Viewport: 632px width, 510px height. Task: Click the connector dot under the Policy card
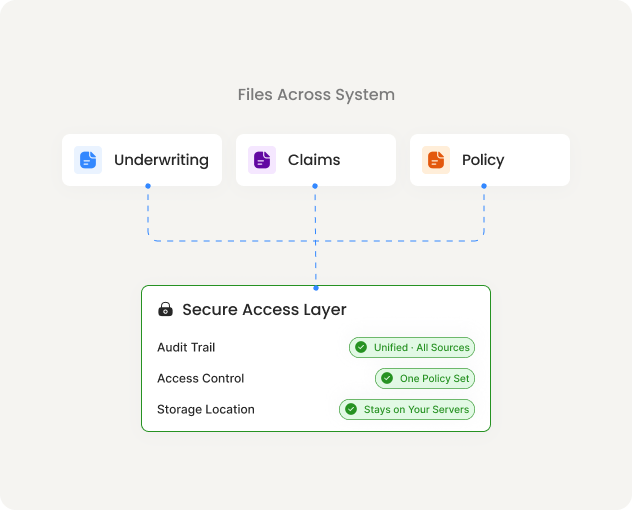click(x=484, y=186)
